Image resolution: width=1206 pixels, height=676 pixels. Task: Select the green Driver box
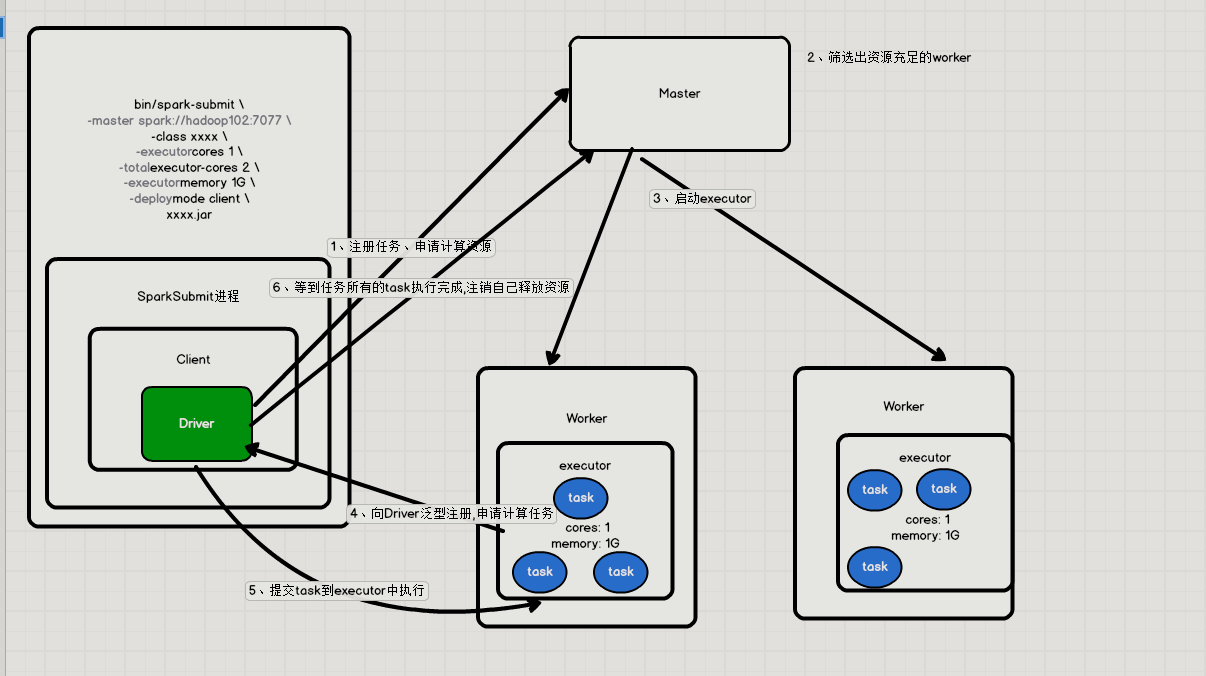(197, 424)
